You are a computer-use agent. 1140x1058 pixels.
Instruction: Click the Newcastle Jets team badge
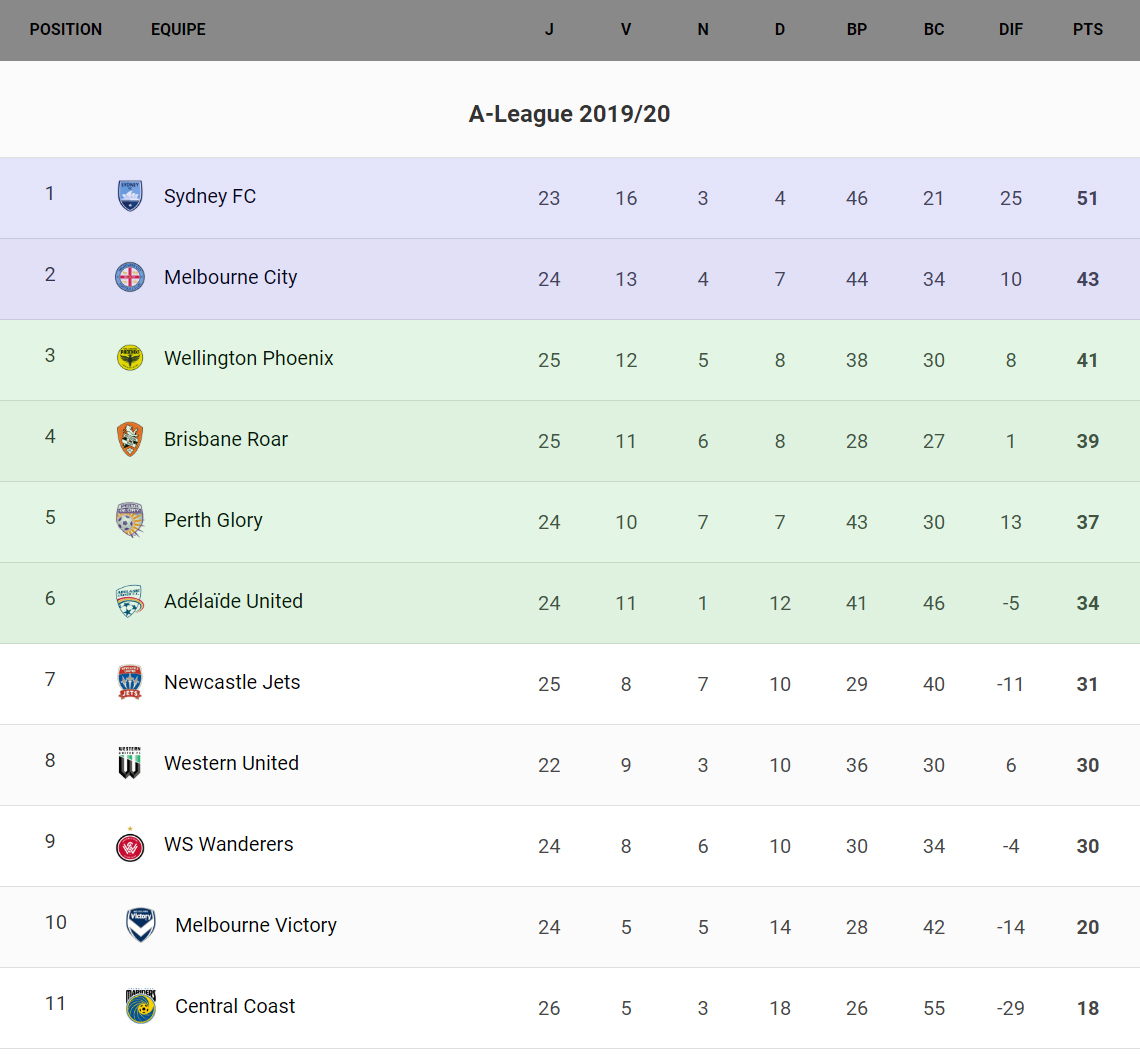pos(130,682)
